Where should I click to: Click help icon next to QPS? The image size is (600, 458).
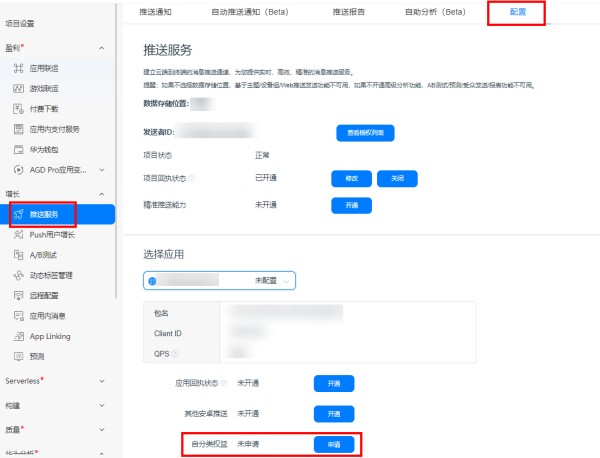click(x=174, y=354)
